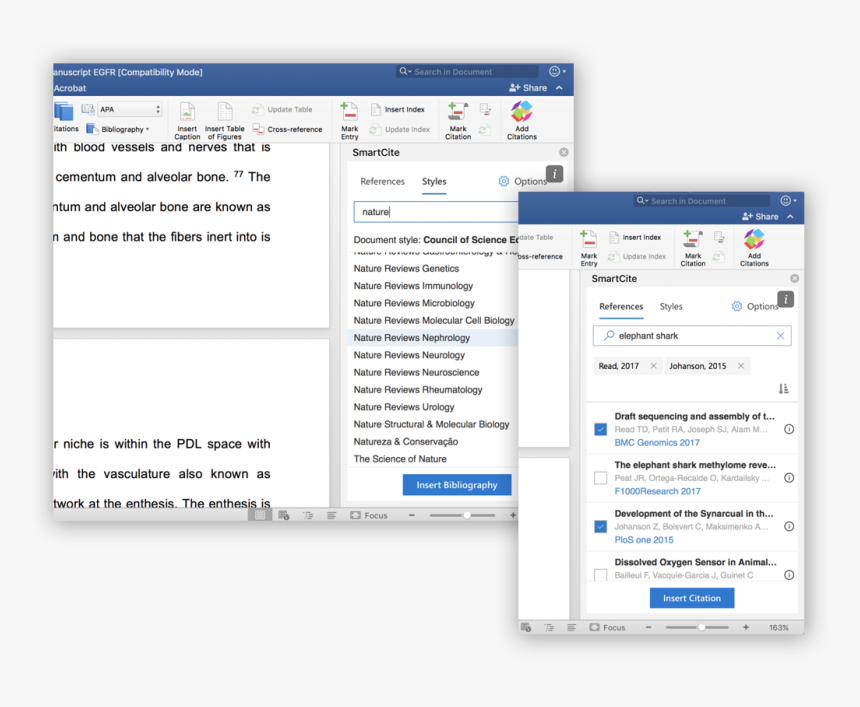Click Focus mode icon in front status bar

pyautogui.click(x=595, y=627)
